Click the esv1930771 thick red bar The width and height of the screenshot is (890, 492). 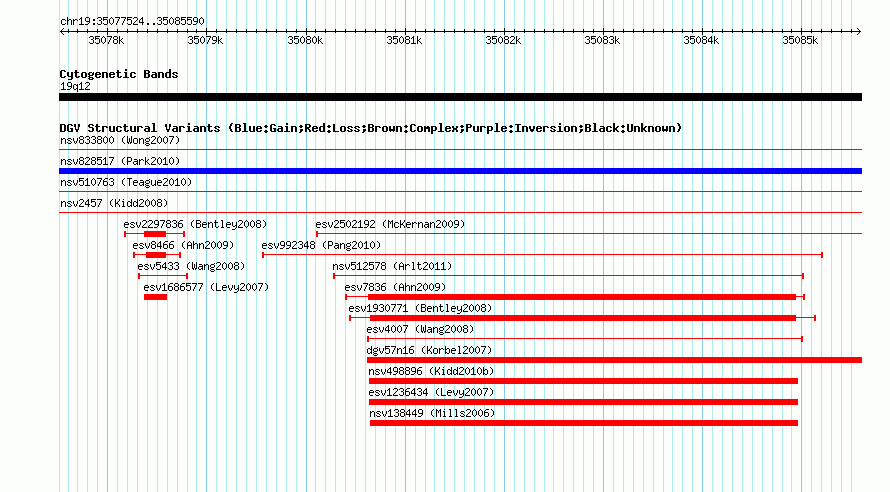pyautogui.click(x=582, y=318)
